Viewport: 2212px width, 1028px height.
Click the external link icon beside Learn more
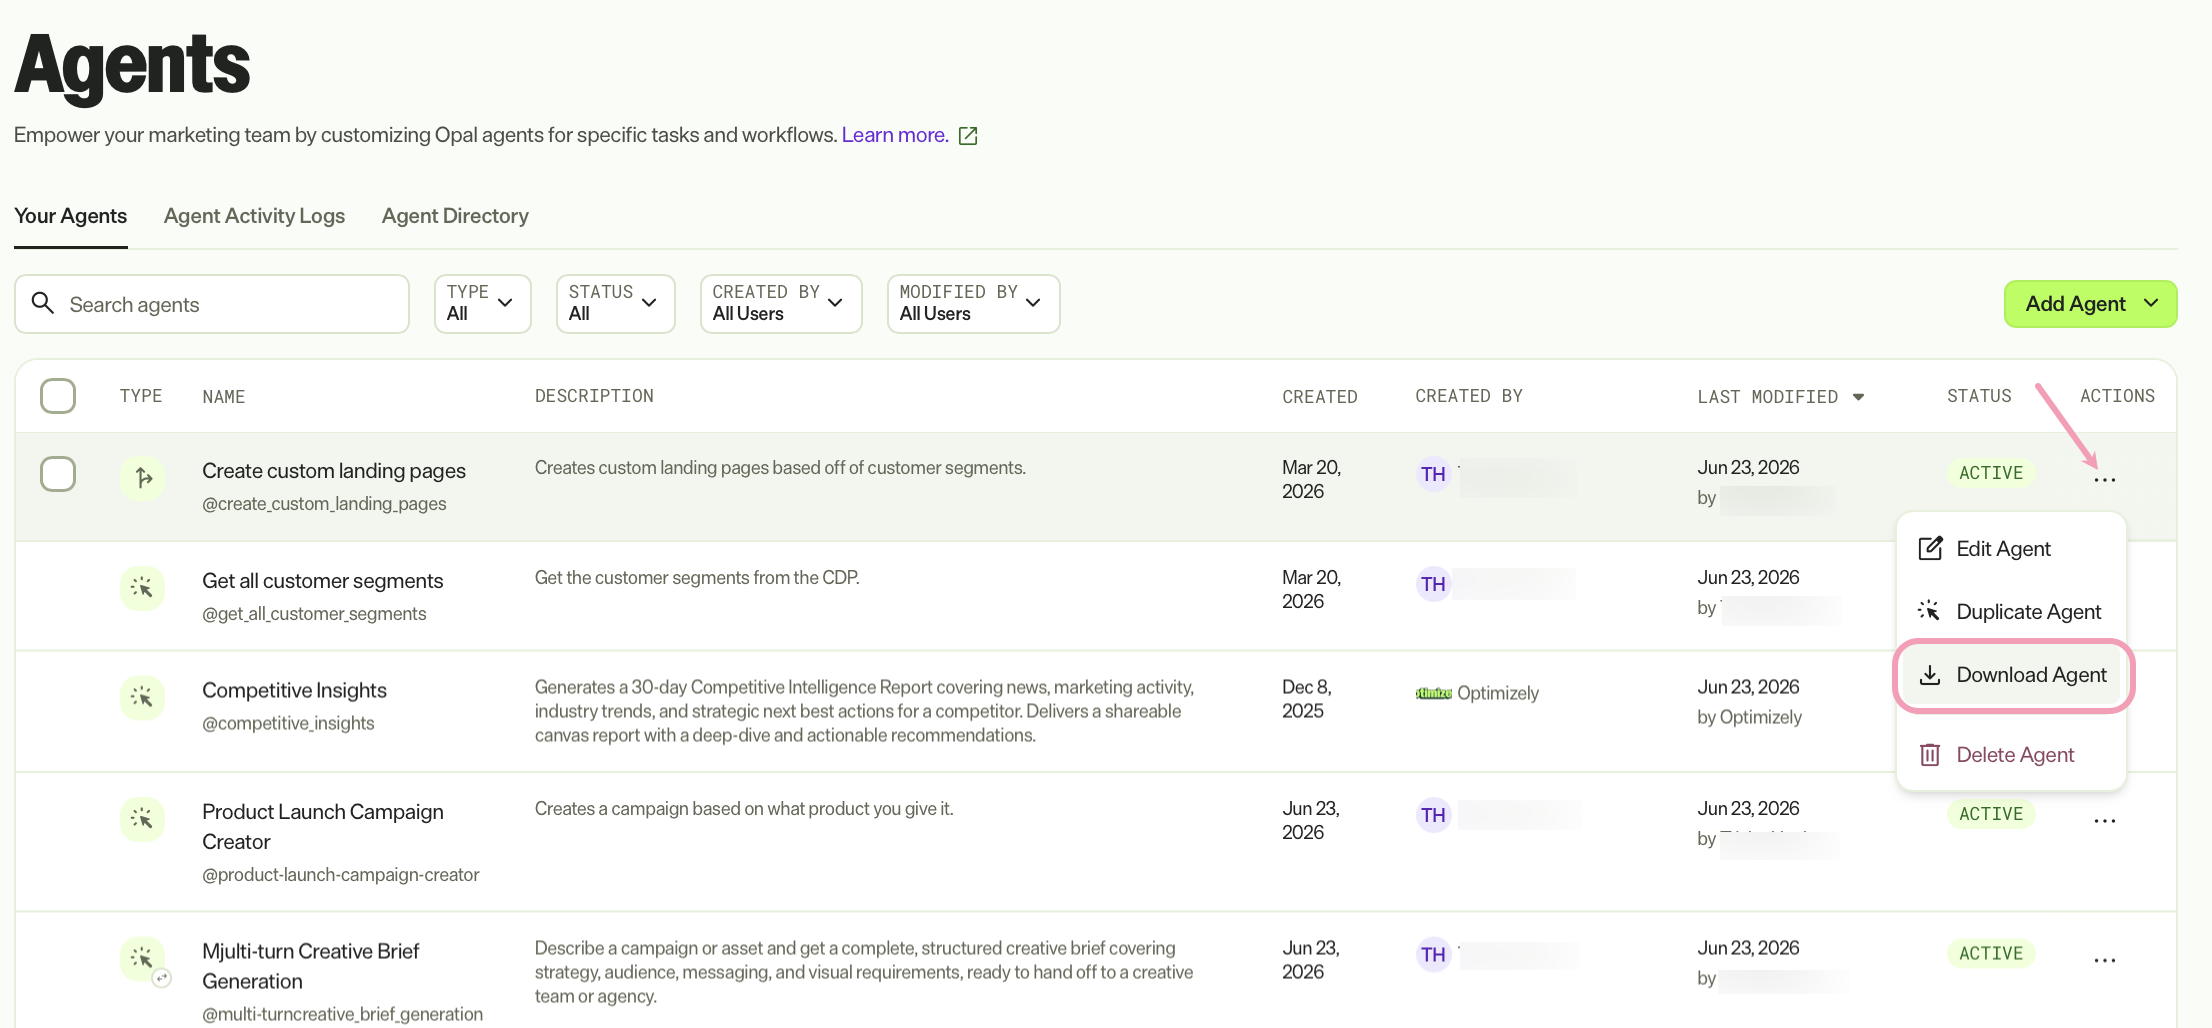pos(968,136)
